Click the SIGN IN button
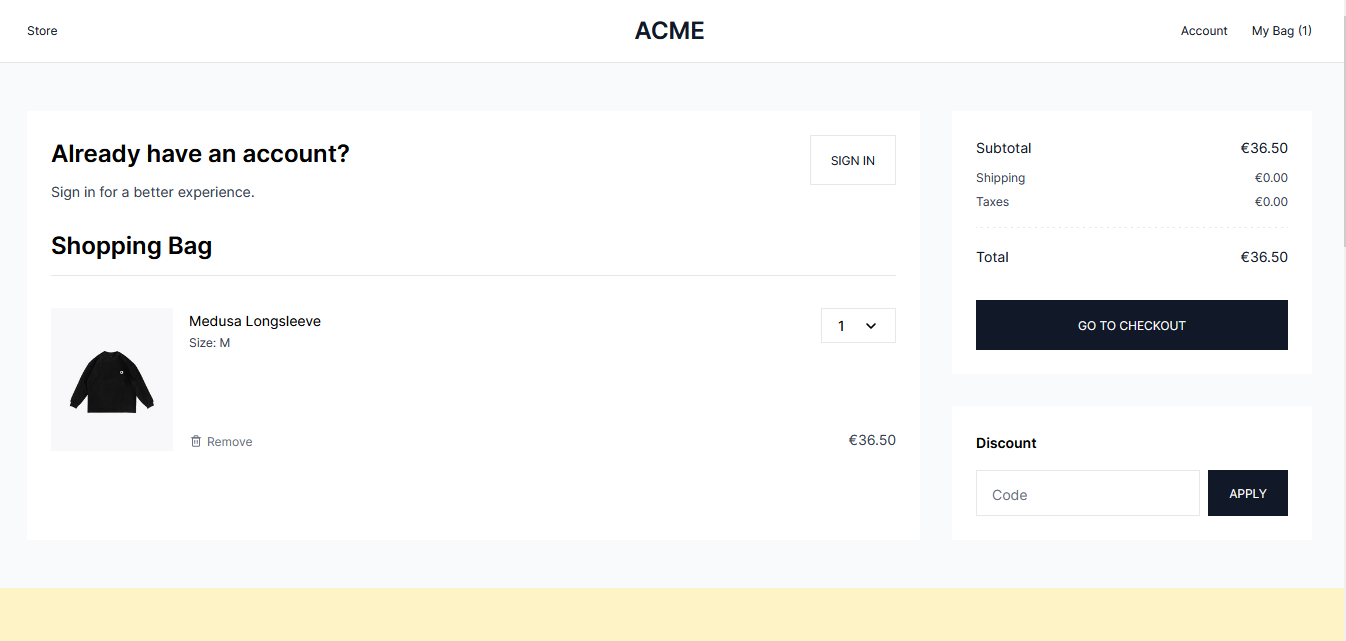 pos(853,160)
